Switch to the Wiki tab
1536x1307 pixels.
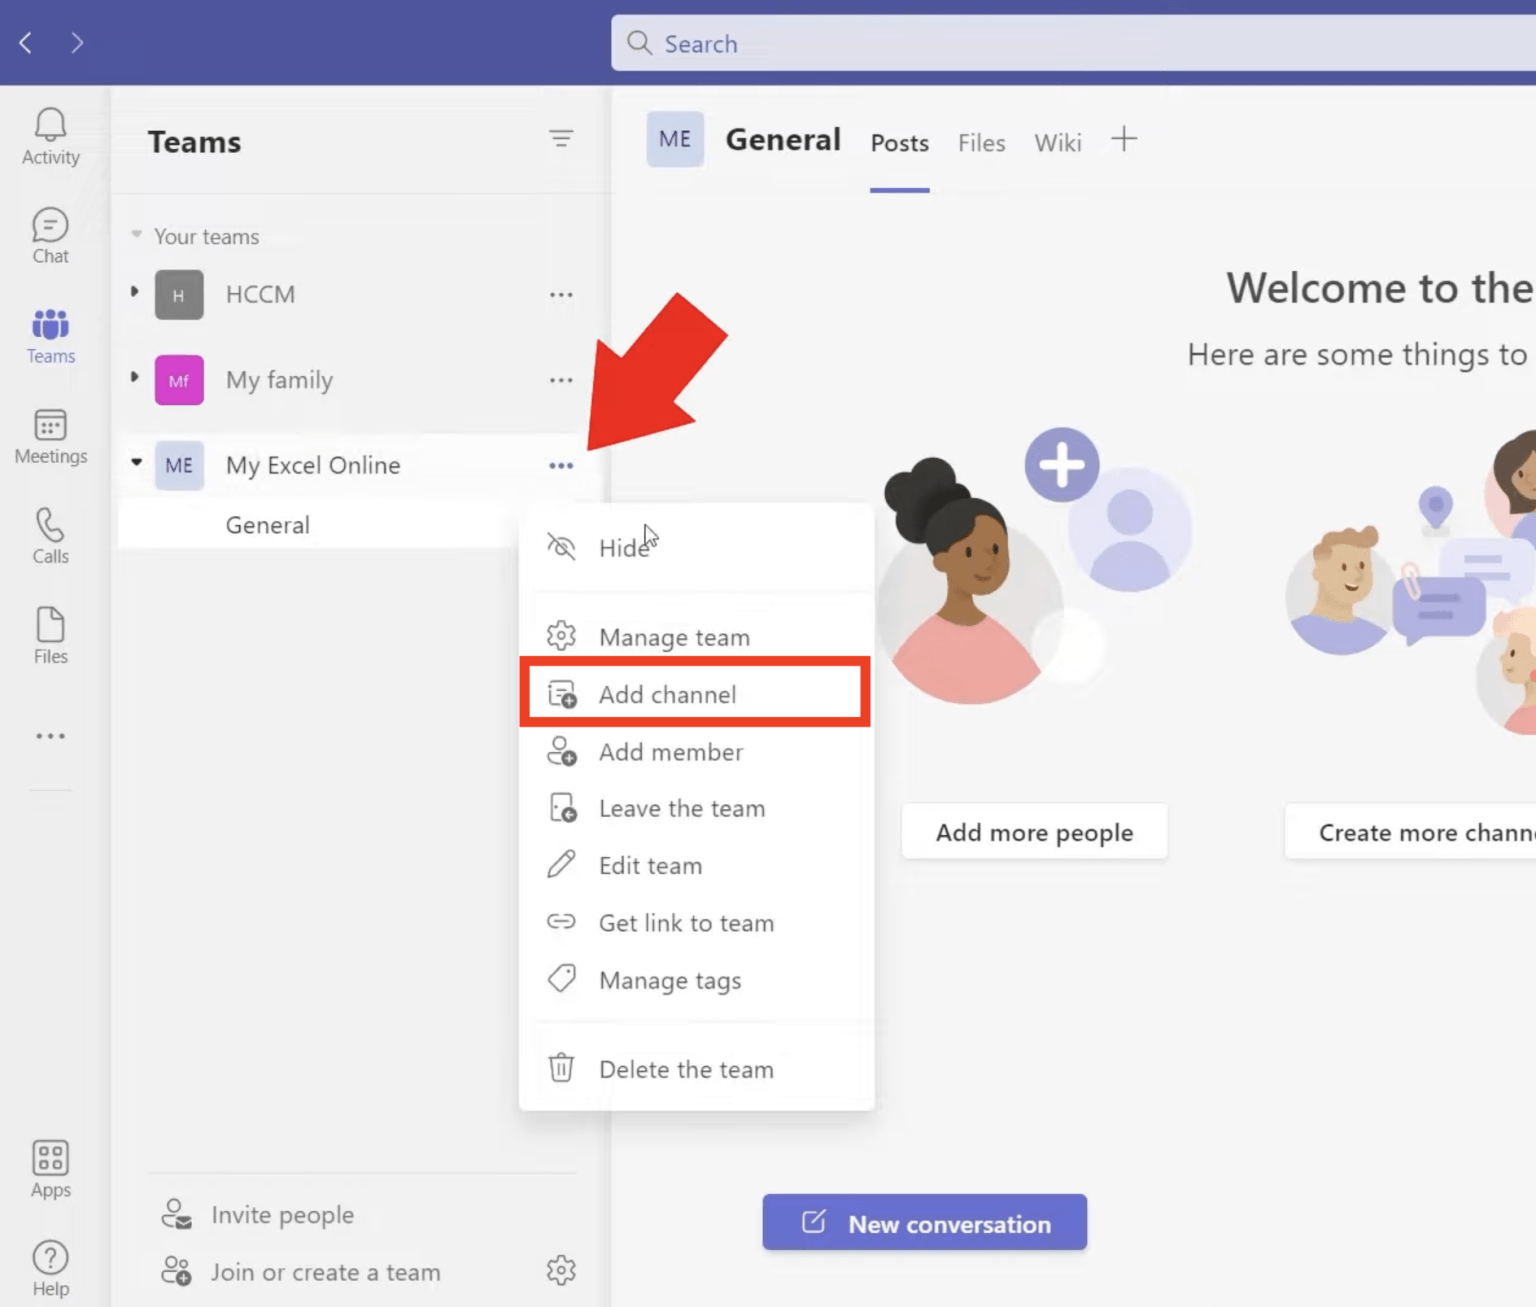click(x=1057, y=143)
